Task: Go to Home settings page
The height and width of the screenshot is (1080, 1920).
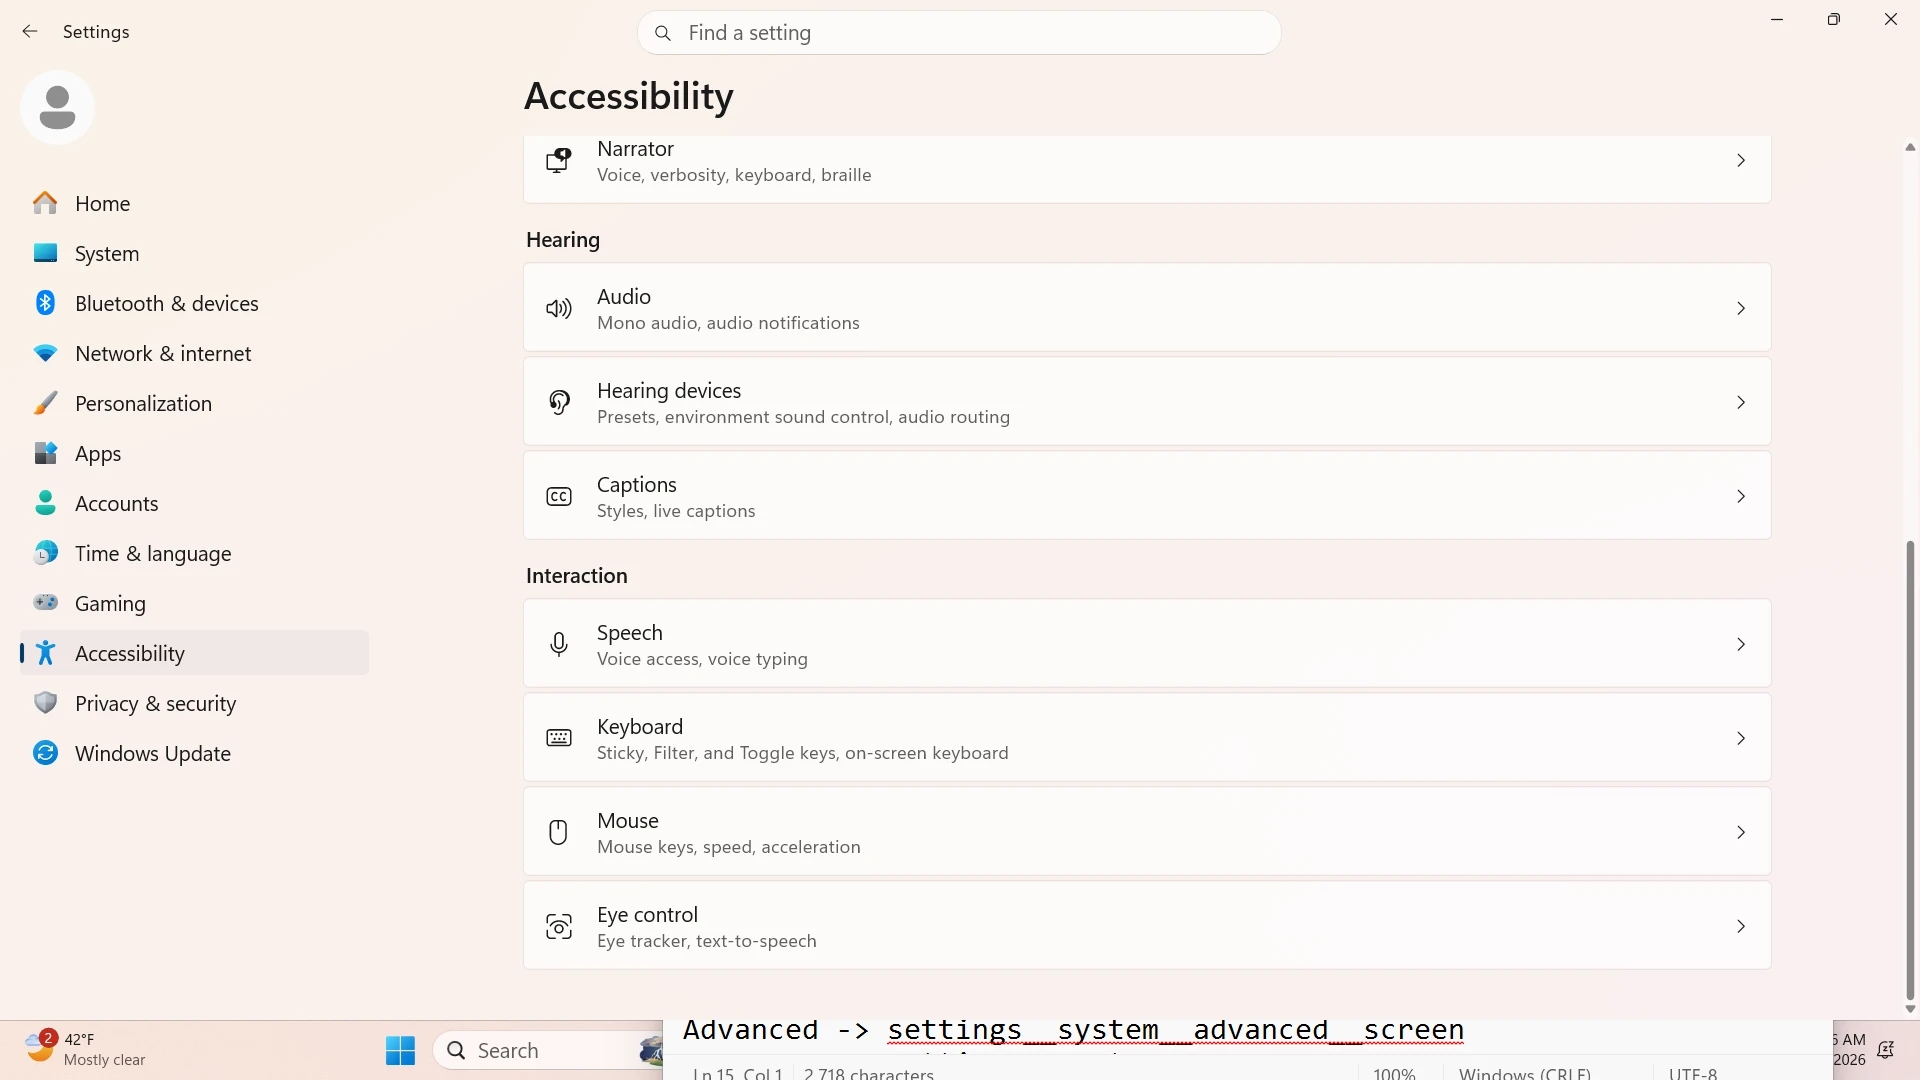Action: coord(194,203)
